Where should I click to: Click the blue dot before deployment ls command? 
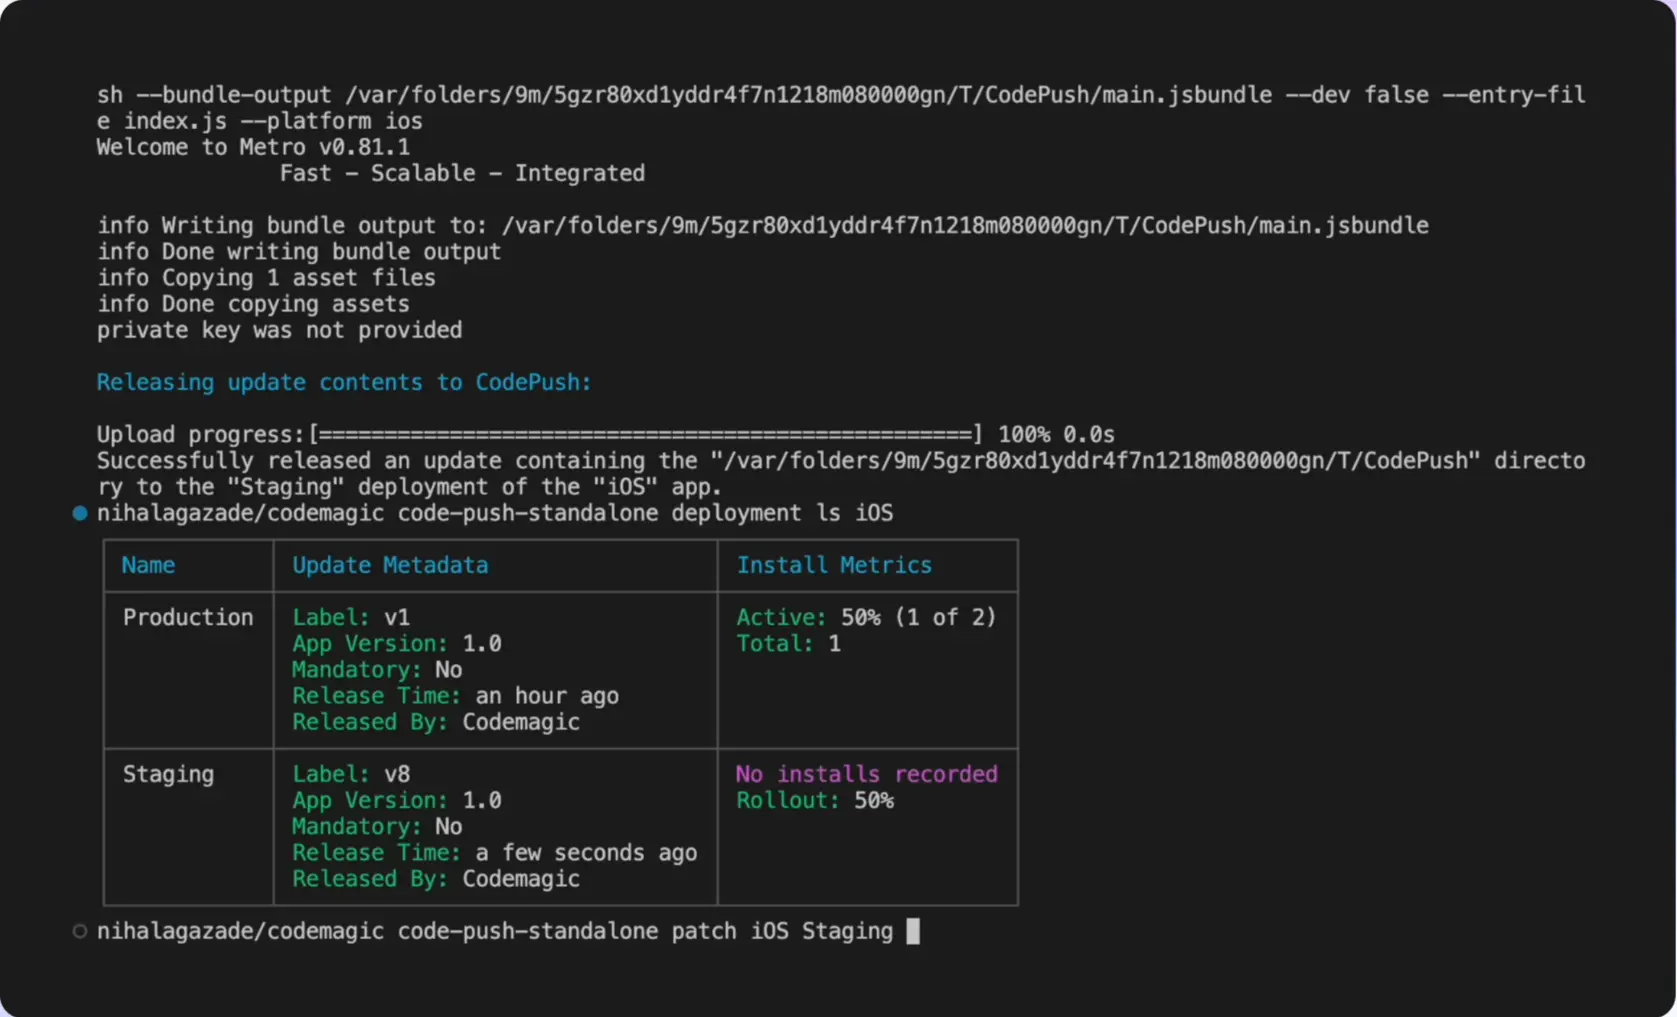pyautogui.click(x=80, y=513)
